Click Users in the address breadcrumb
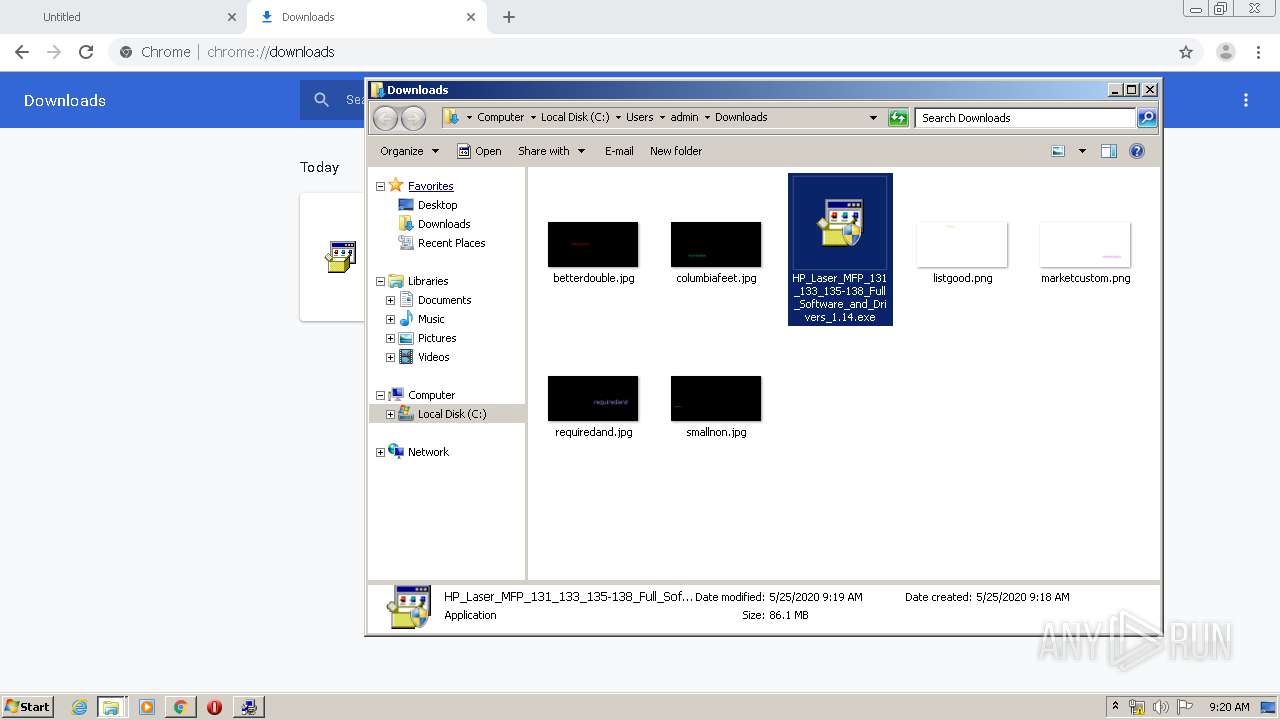Screen dimensions: 1280x720 click(639, 117)
